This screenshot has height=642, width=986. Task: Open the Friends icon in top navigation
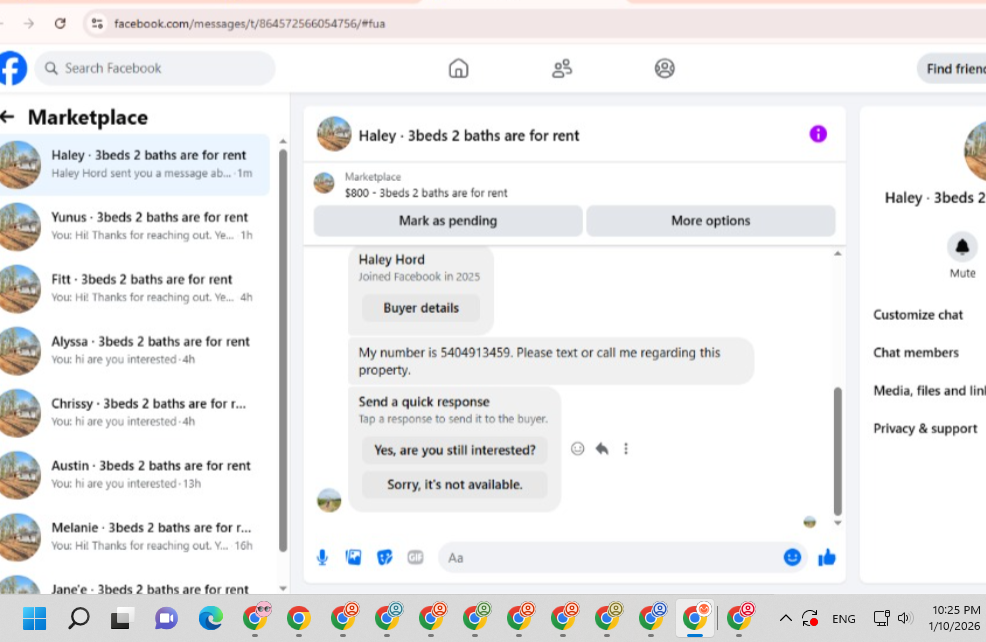562,68
